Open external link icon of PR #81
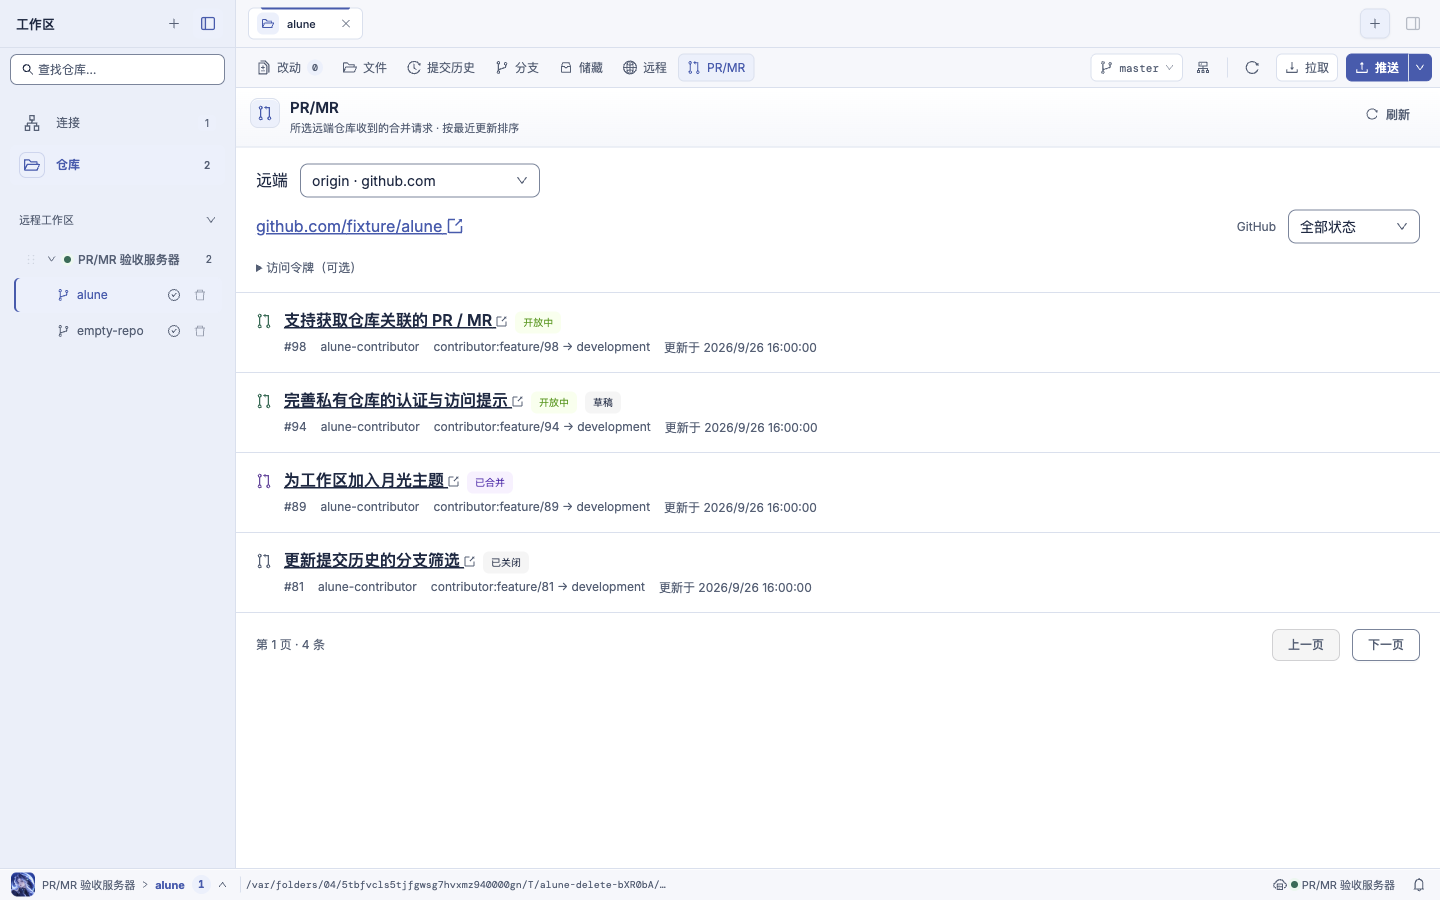 click(x=470, y=562)
